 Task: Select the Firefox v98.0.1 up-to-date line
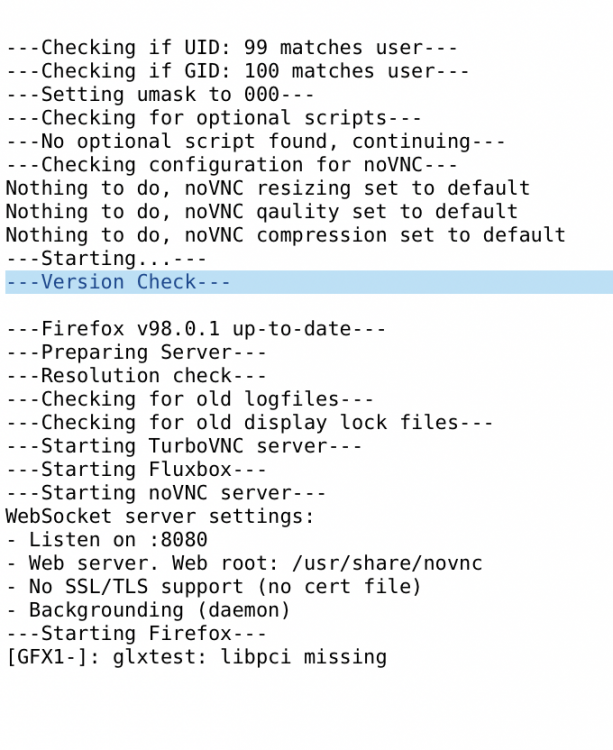(196, 329)
